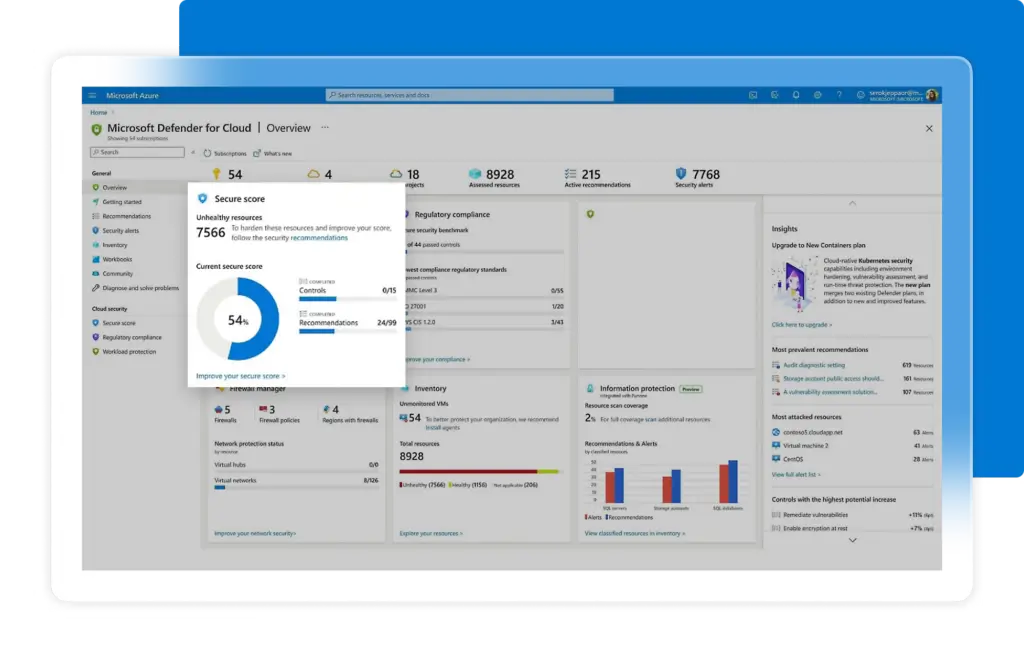
Task: Open the ellipsis more options beside Overview
Action: pyautogui.click(x=325, y=127)
